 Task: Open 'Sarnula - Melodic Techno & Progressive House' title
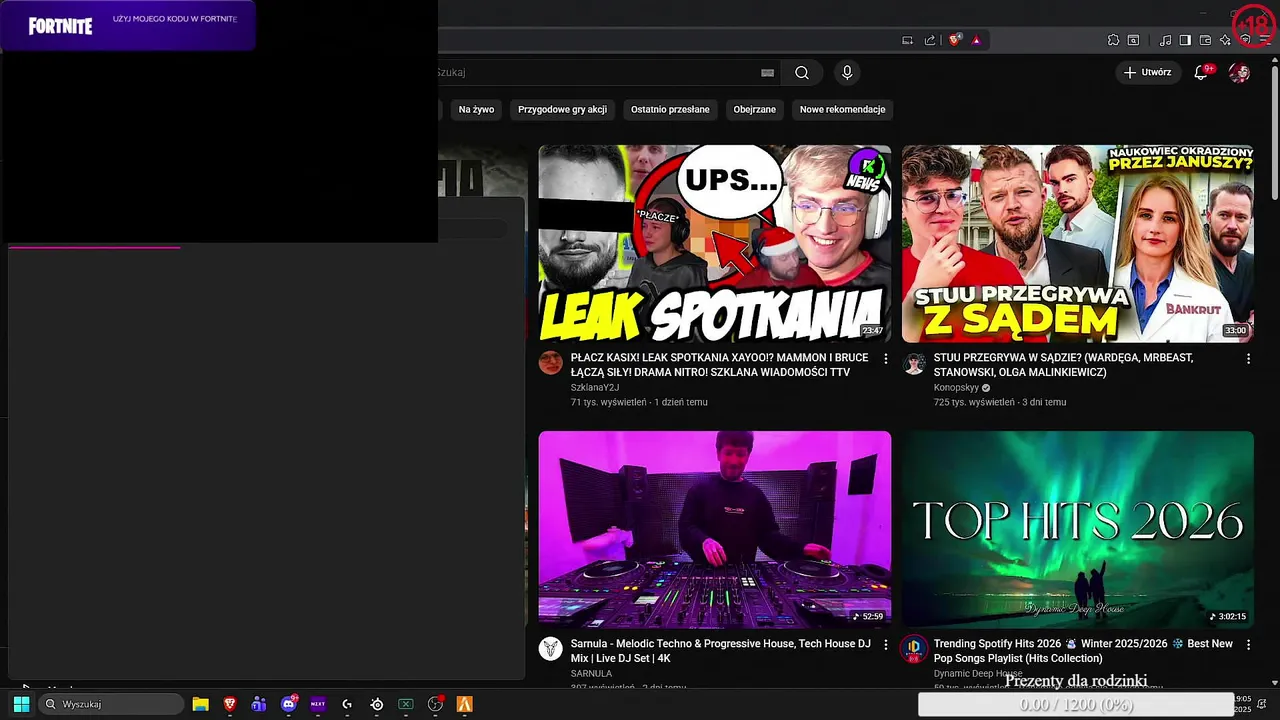[x=720, y=651]
